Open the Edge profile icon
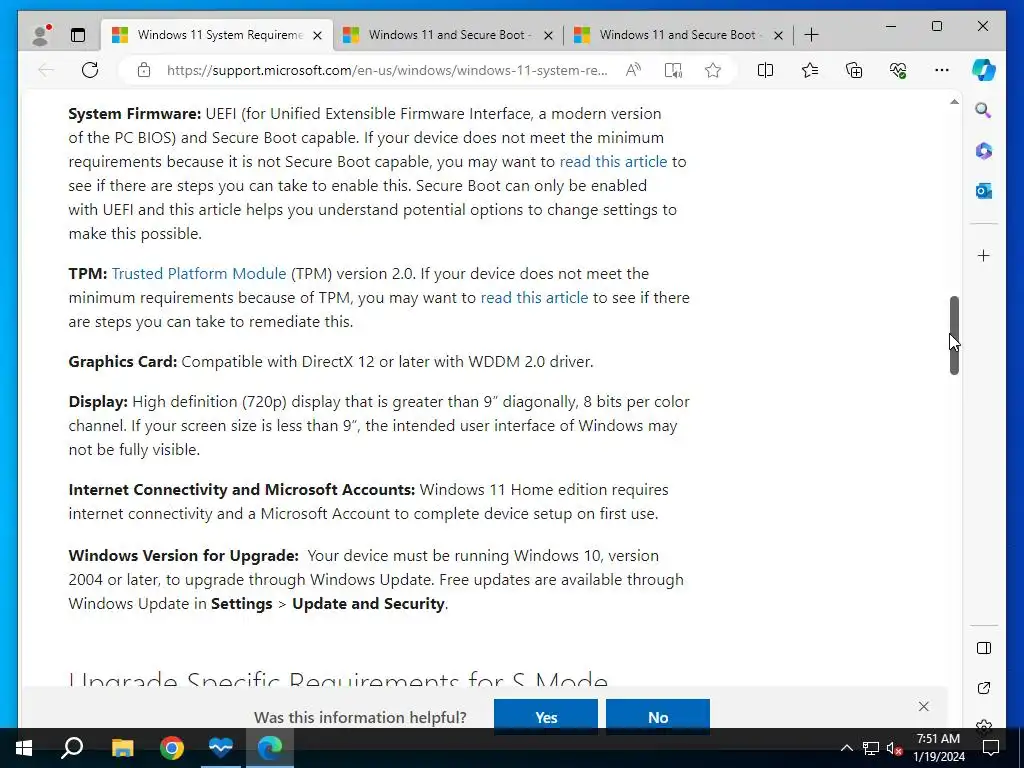 tap(41, 35)
